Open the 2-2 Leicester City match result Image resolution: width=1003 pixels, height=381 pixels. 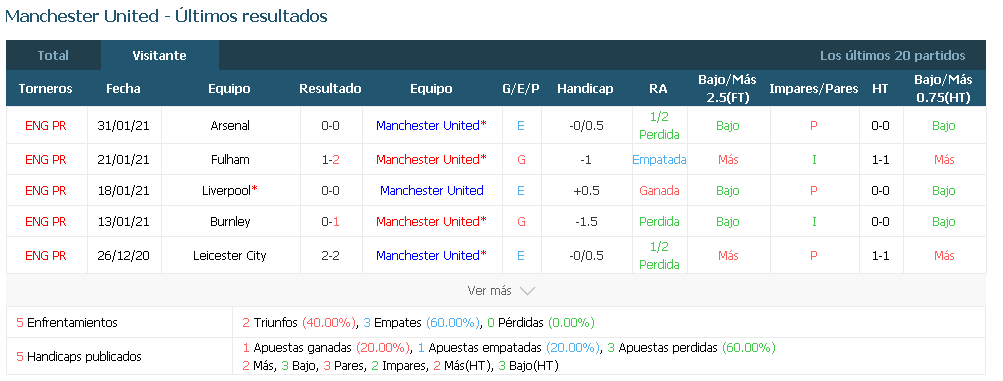click(x=330, y=256)
